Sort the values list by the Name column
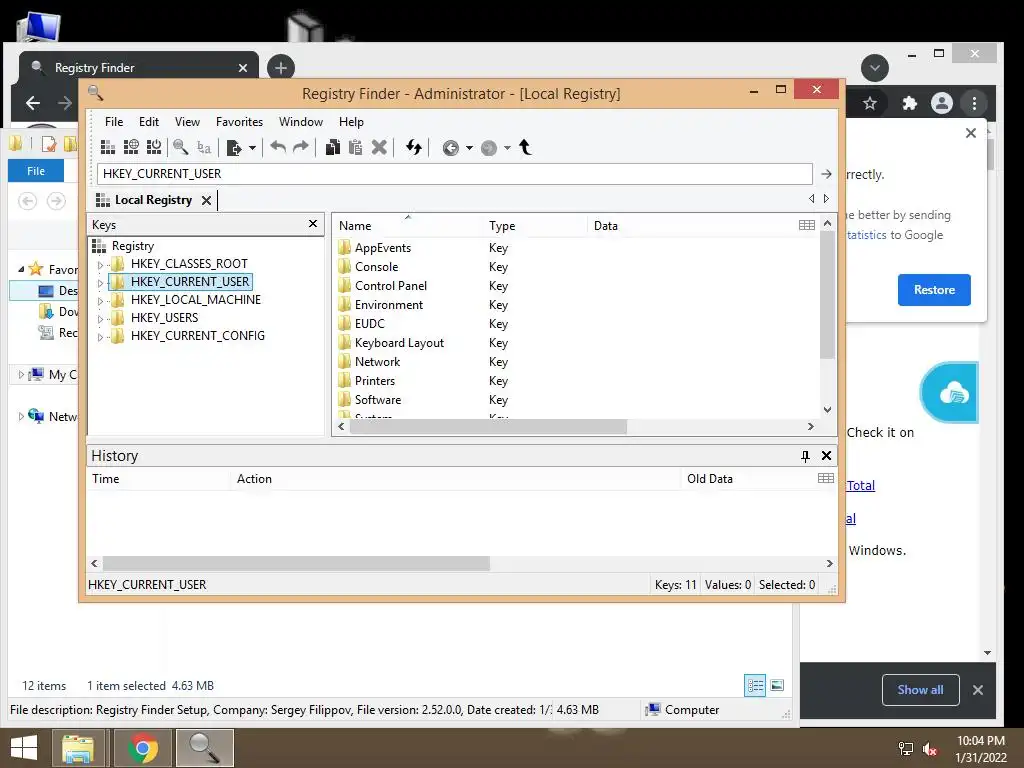The width and height of the screenshot is (1024, 768). (x=355, y=225)
